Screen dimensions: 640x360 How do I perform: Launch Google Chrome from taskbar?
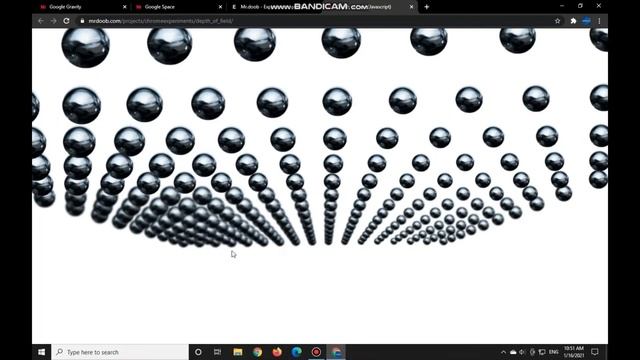(258, 352)
